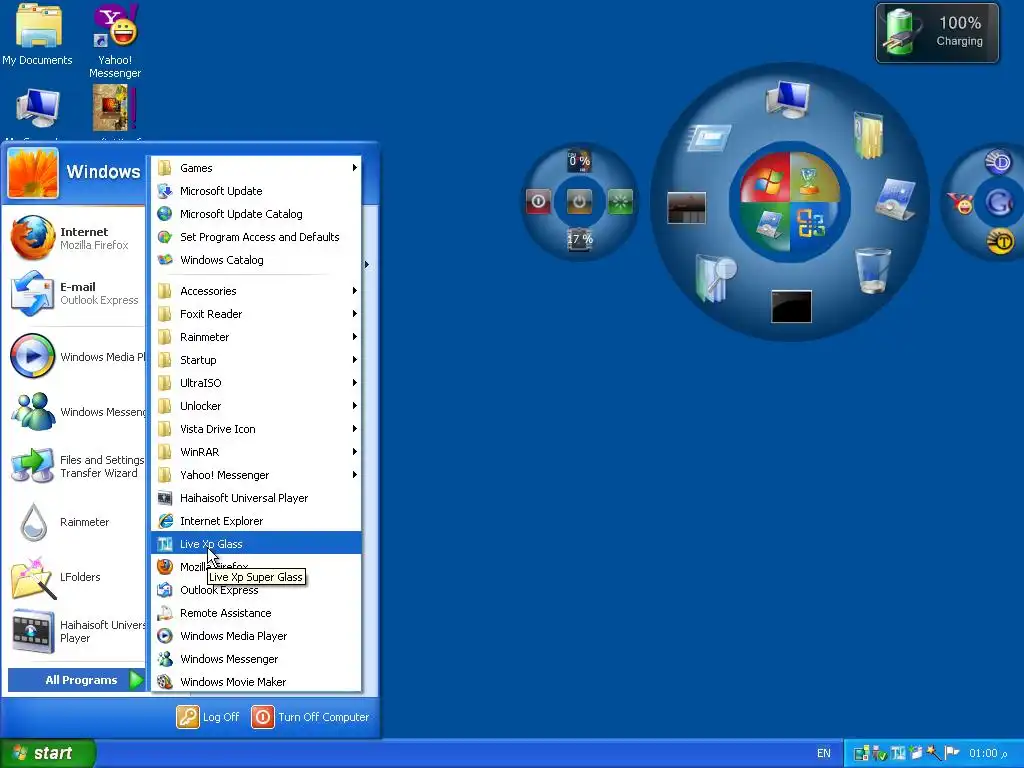Click Turn Off Computer button

tap(310, 717)
